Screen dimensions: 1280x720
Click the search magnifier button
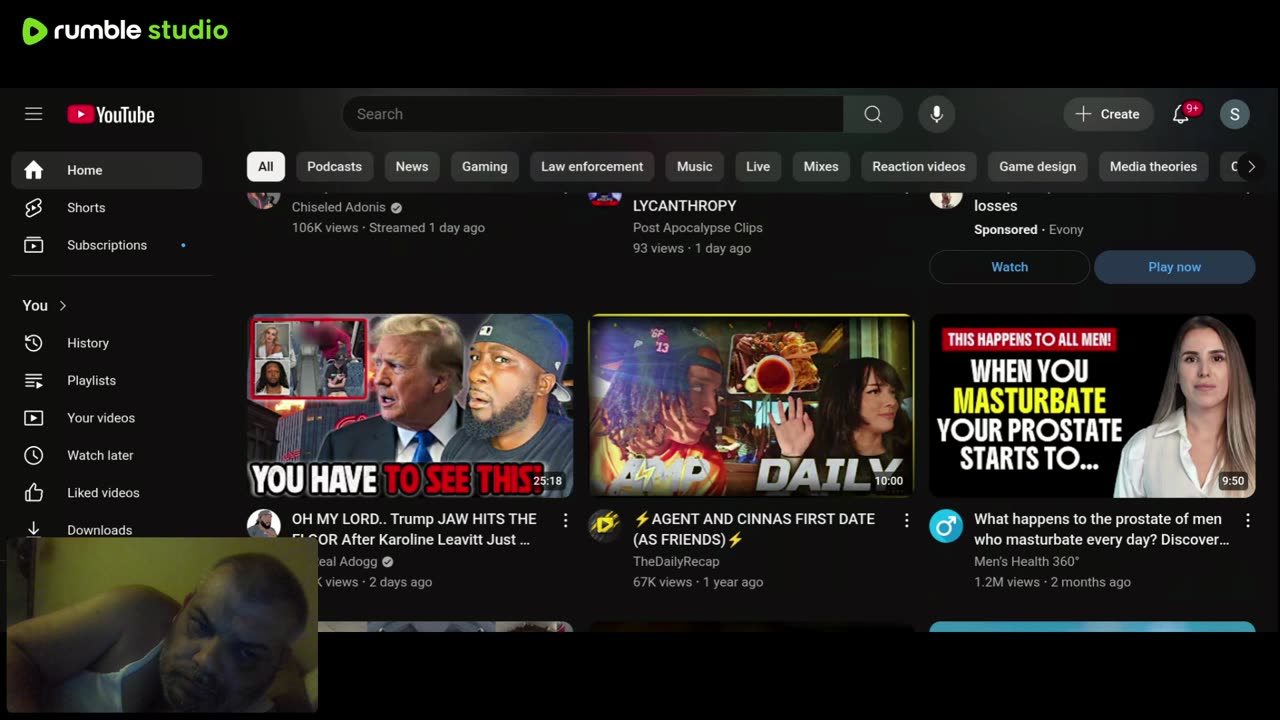click(x=873, y=114)
